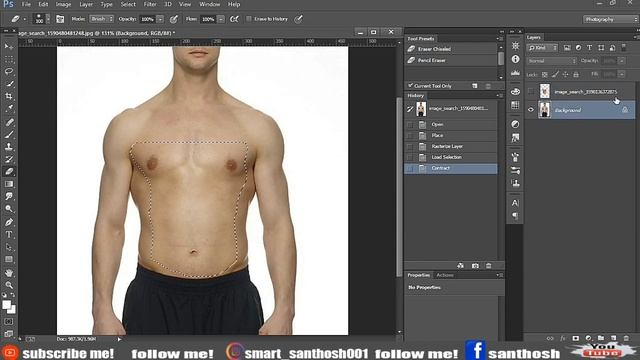The height and width of the screenshot is (360, 640).
Task: Open the Tool Presets panel menu
Action: coord(500,38)
